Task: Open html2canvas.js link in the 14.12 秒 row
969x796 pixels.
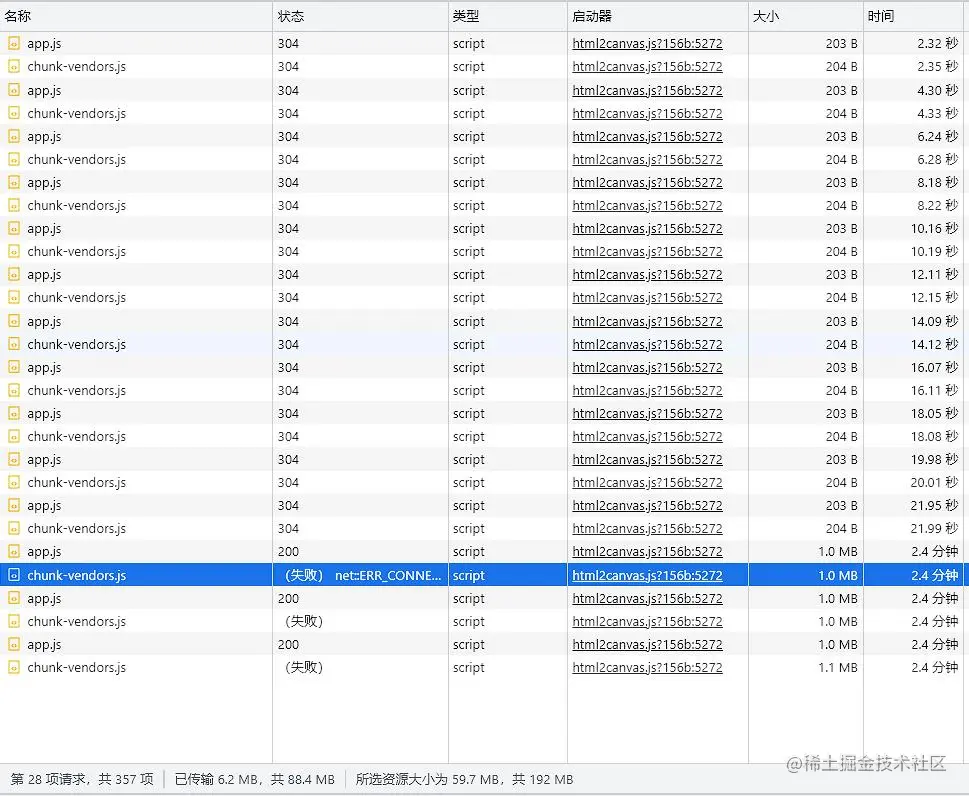Action: (x=647, y=344)
